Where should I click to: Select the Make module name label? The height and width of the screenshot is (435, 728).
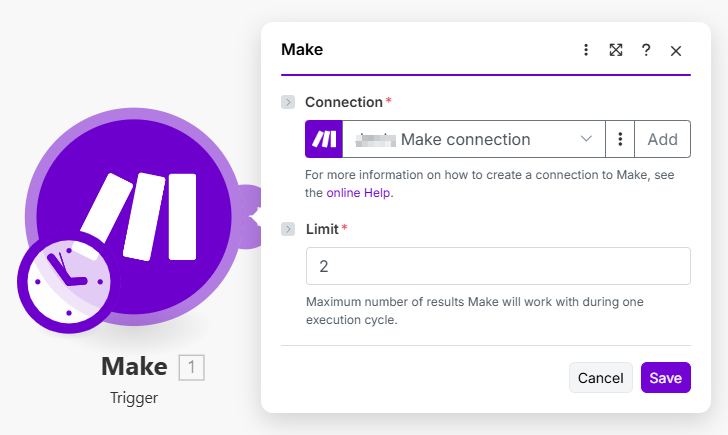coord(135,367)
